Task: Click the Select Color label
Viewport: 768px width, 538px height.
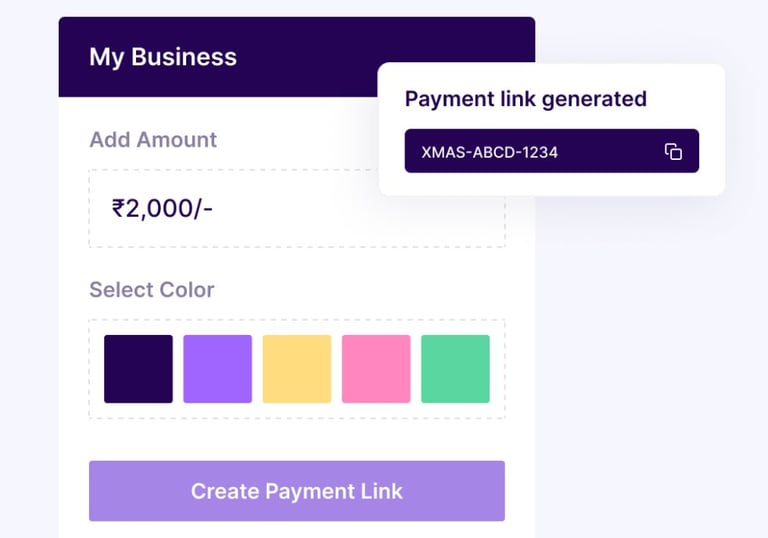Action: click(x=152, y=290)
